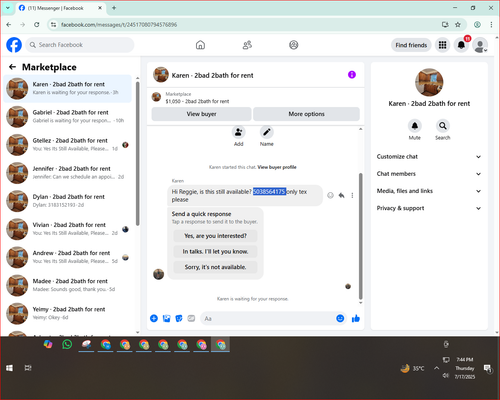Open a new browser tab
This screenshot has height=400, width=500.
(x=114, y=8)
